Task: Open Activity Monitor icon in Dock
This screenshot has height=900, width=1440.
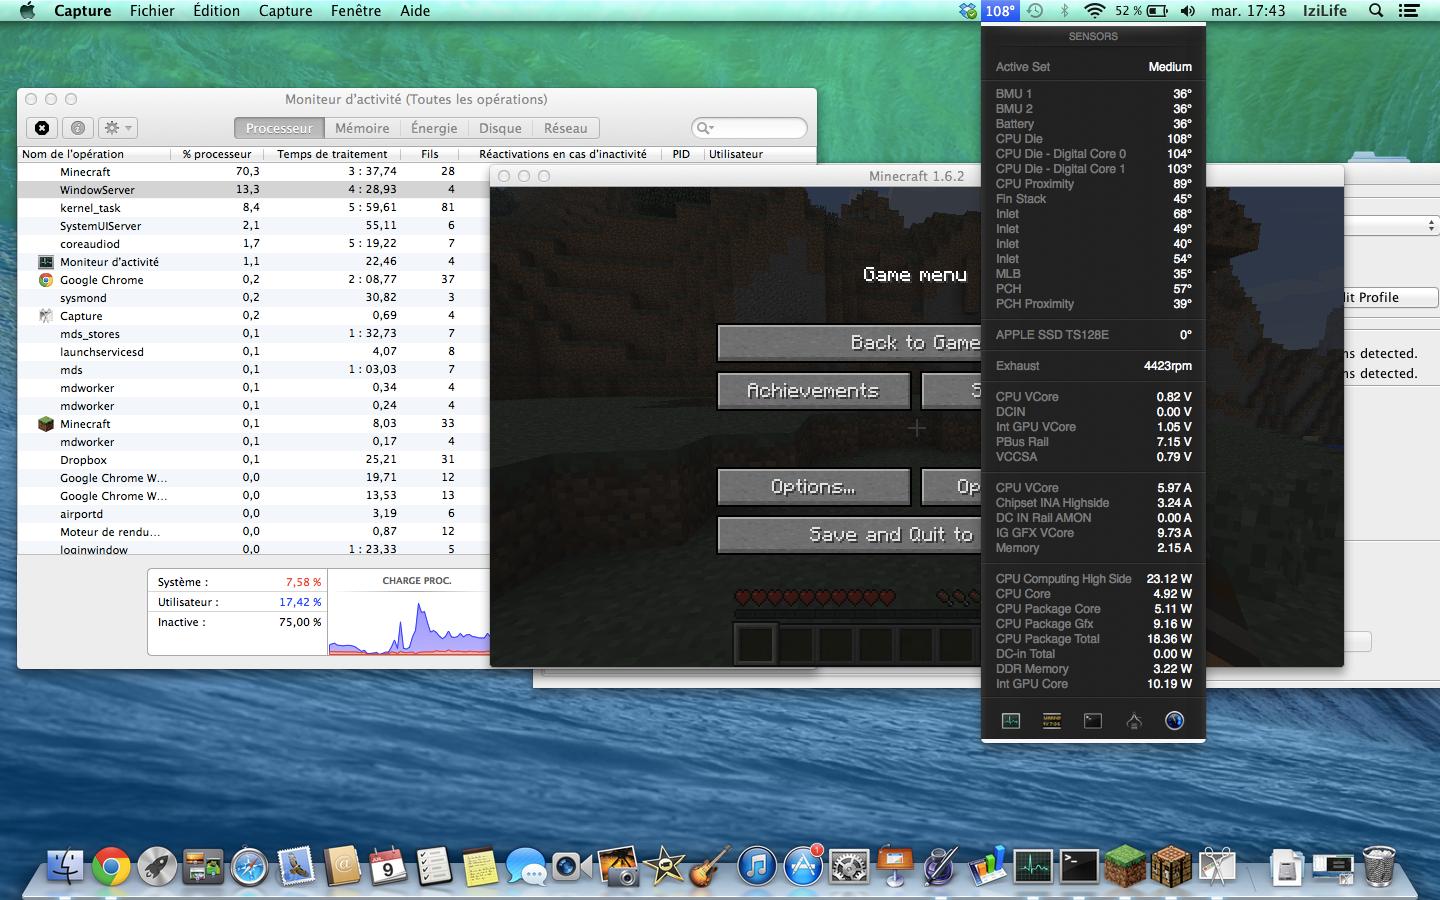Action: pos(1033,866)
